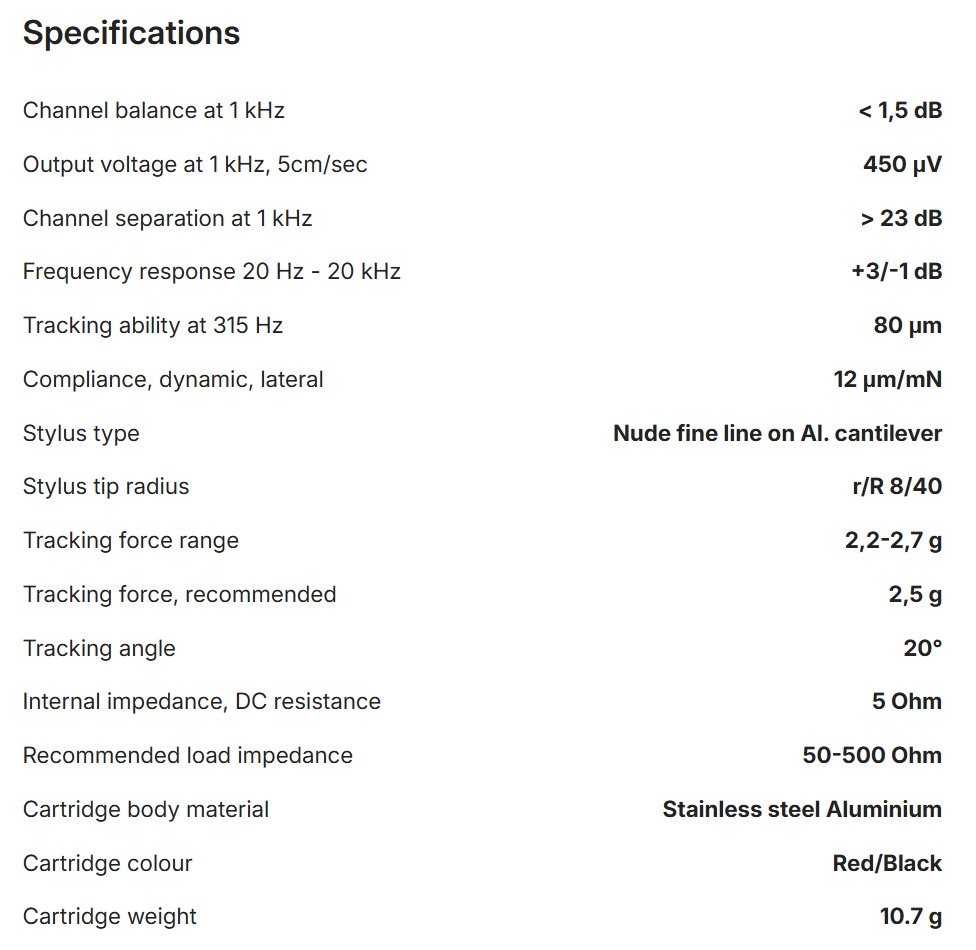Click the Channel separation at 1 kHz label
The image size is (976, 950).
pyautogui.click(x=168, y=219)
